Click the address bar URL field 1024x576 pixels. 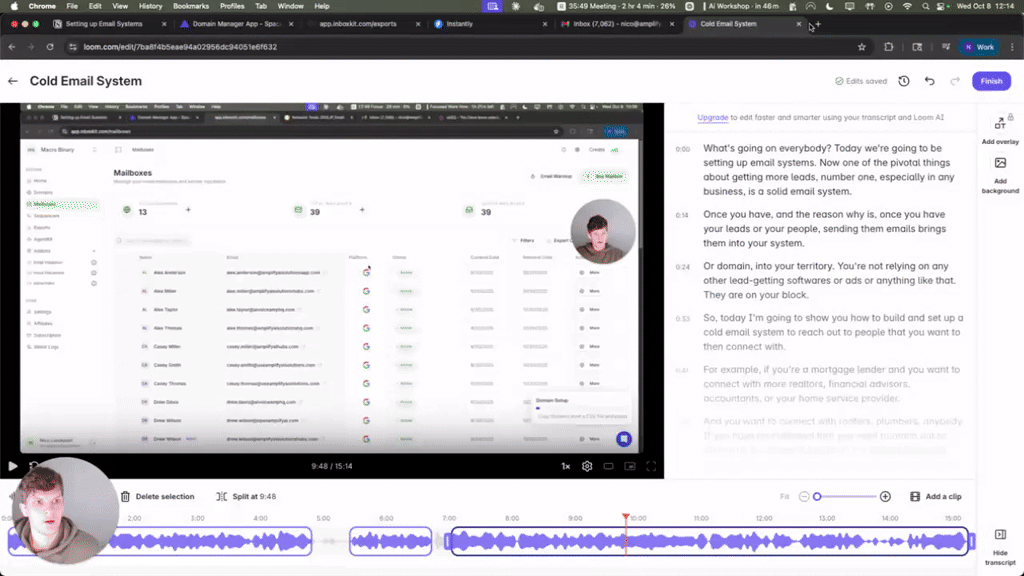click(457, 47)
